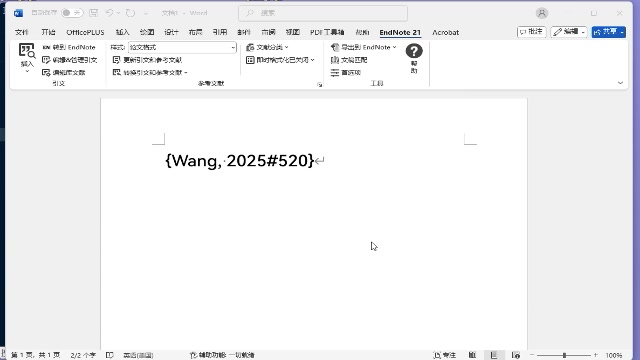Viewport: 640px width, 360px height.
Task: Click the 100% zoom level
Action: [x=613, y=355]
